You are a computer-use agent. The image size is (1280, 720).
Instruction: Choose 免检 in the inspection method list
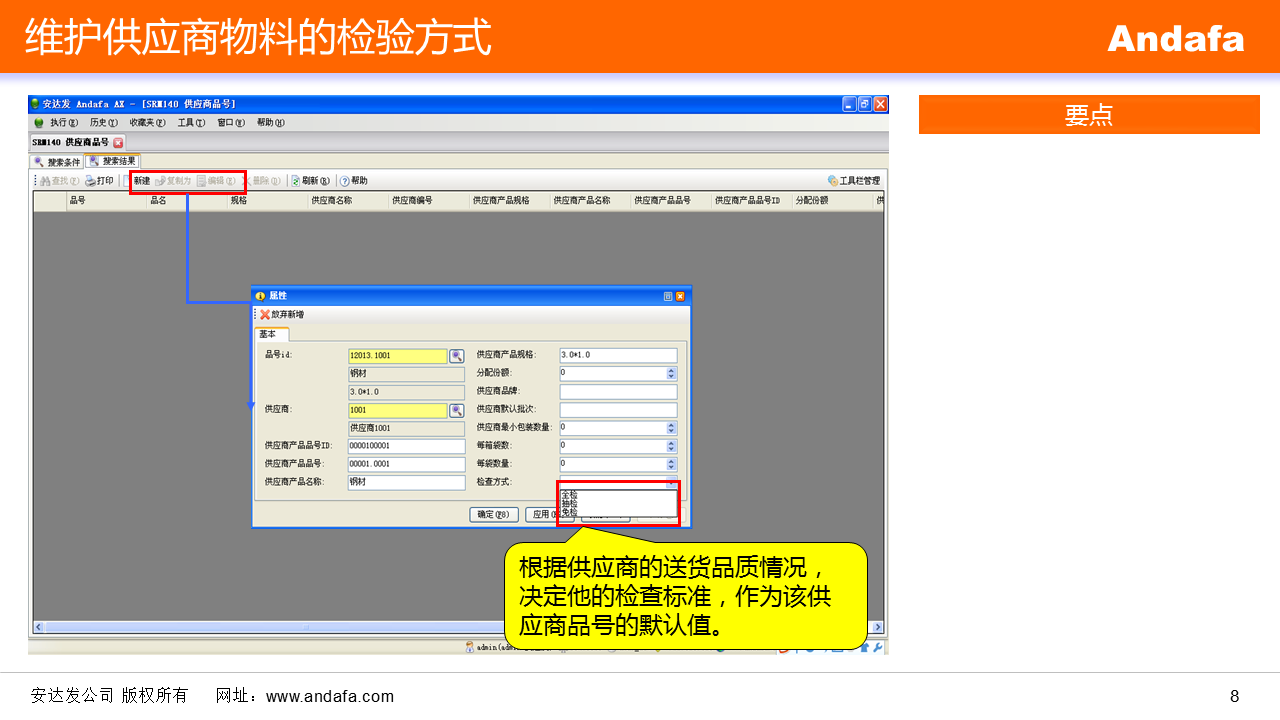pyautogui.click(x=569, y=512)
